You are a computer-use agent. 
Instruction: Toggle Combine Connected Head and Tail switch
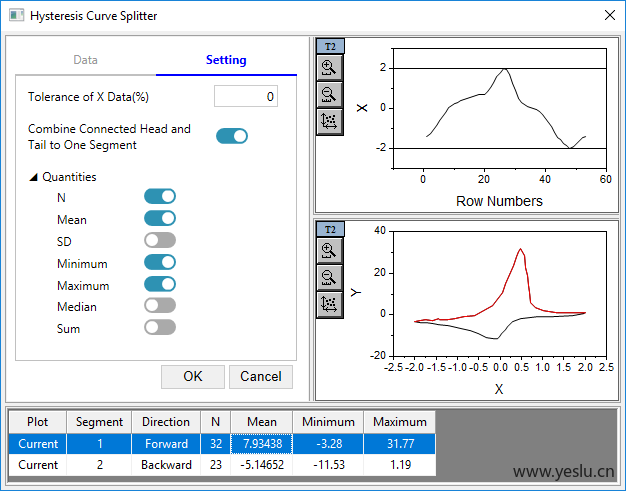tap(232, 136)
